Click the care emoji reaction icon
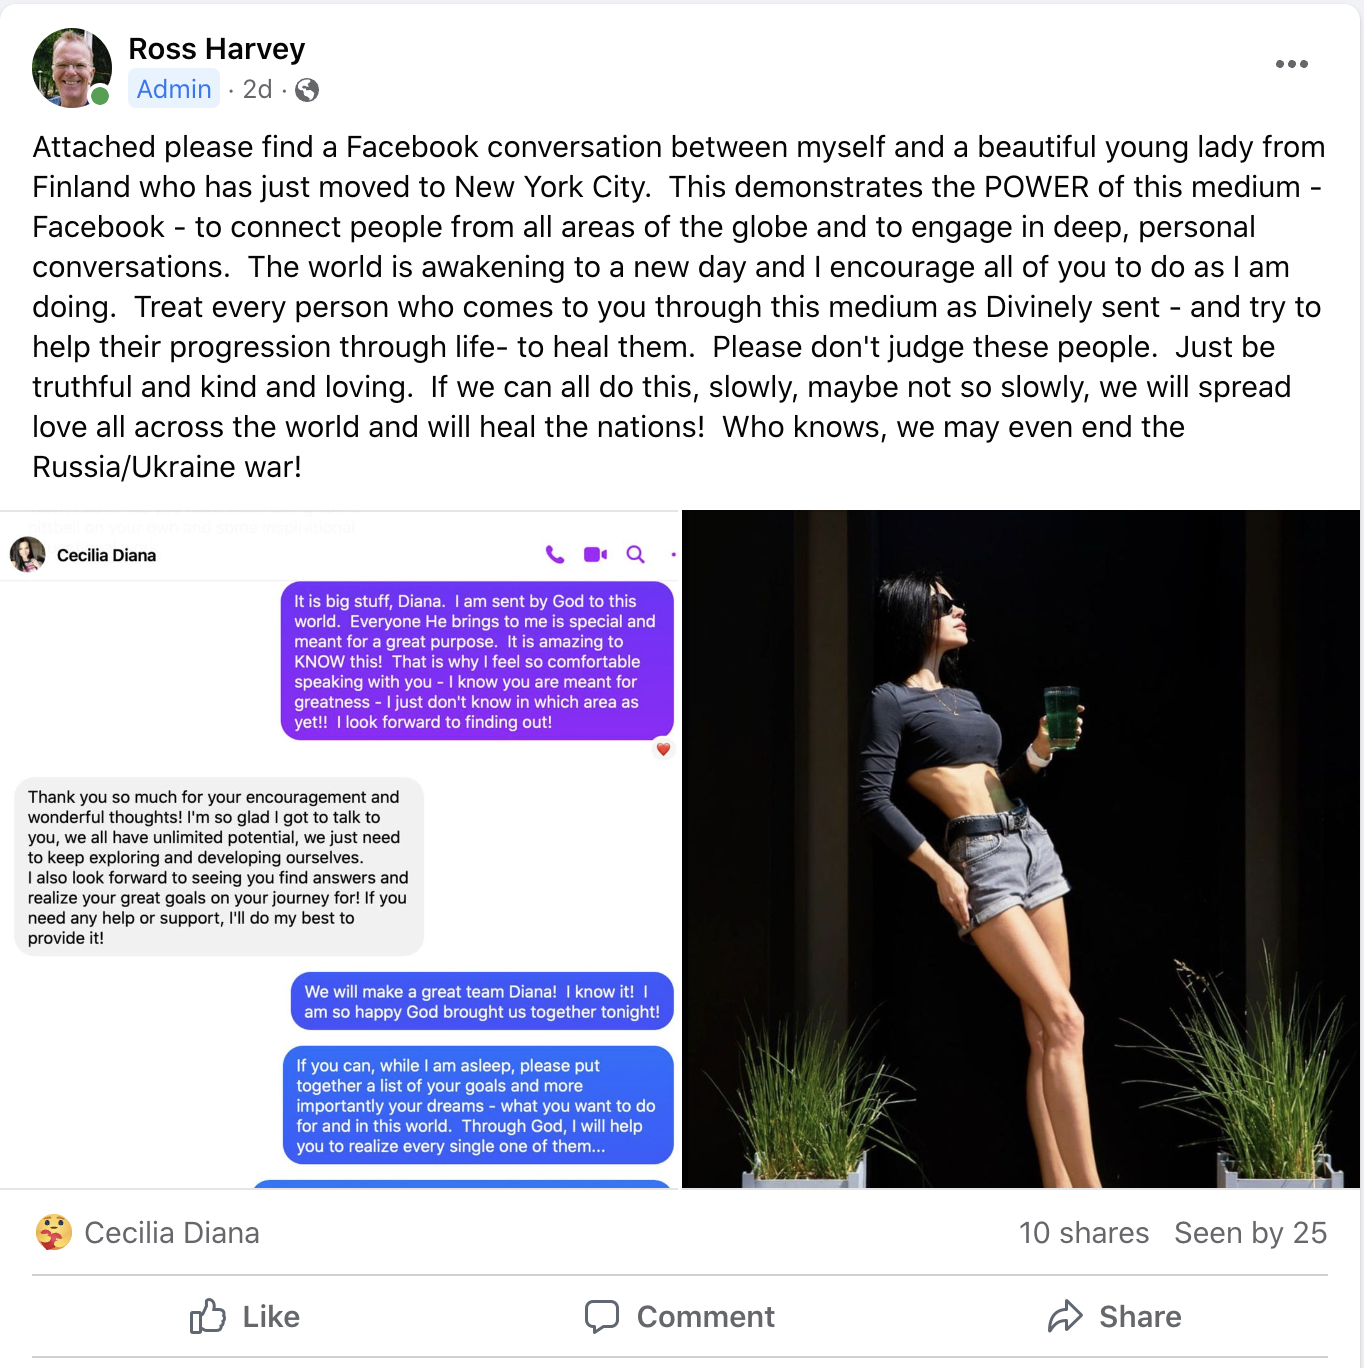The height and width of the screenshot is (1368, 1364). [x=54, y=1232]
